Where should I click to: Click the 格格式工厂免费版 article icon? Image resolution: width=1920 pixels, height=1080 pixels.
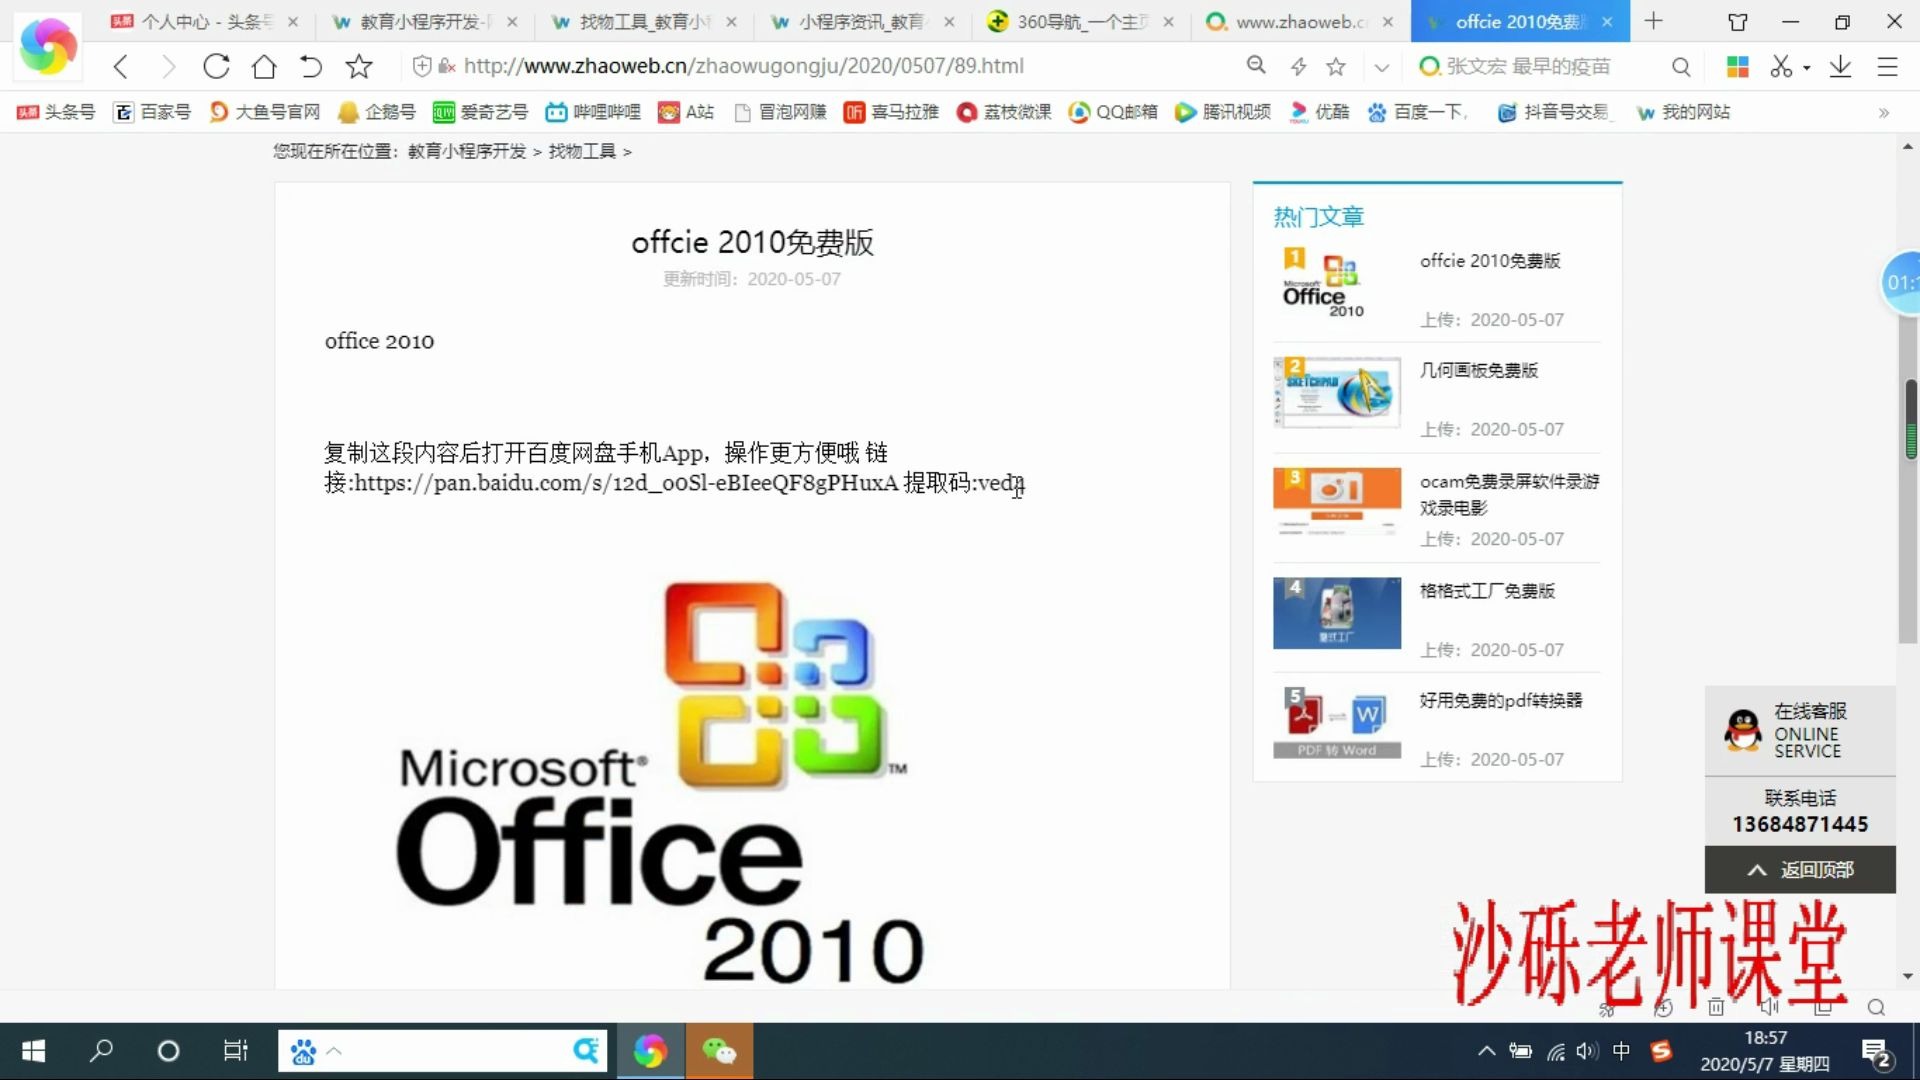tap(1337, 612)
